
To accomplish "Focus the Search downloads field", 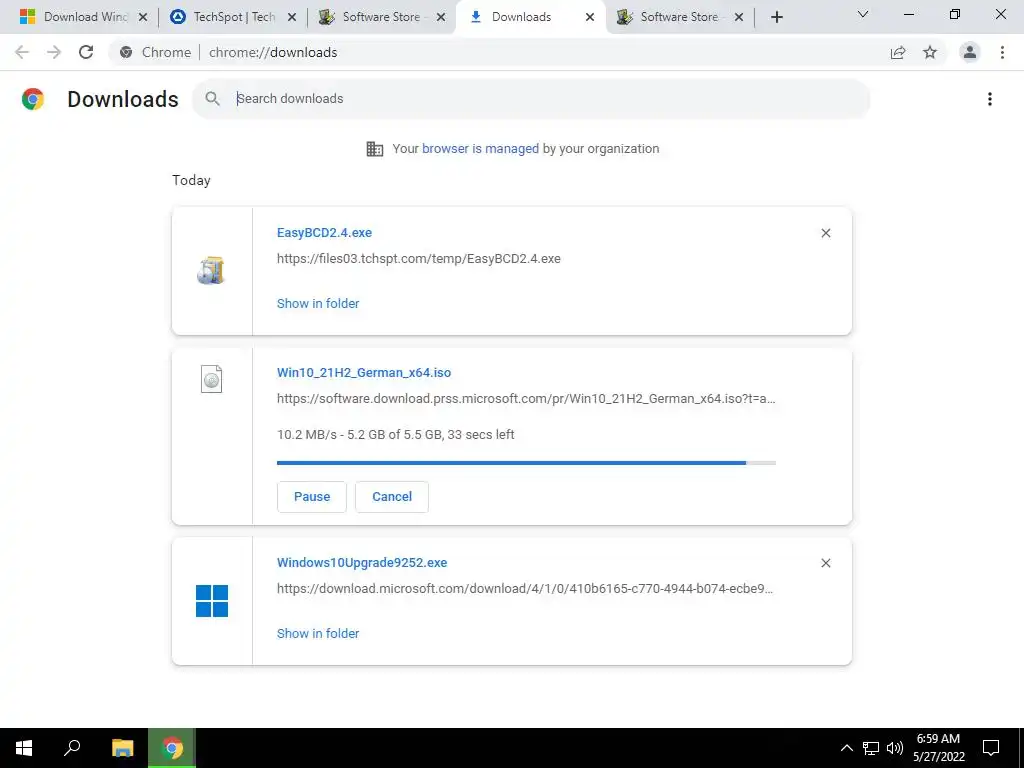I will [x=531, y=99].
